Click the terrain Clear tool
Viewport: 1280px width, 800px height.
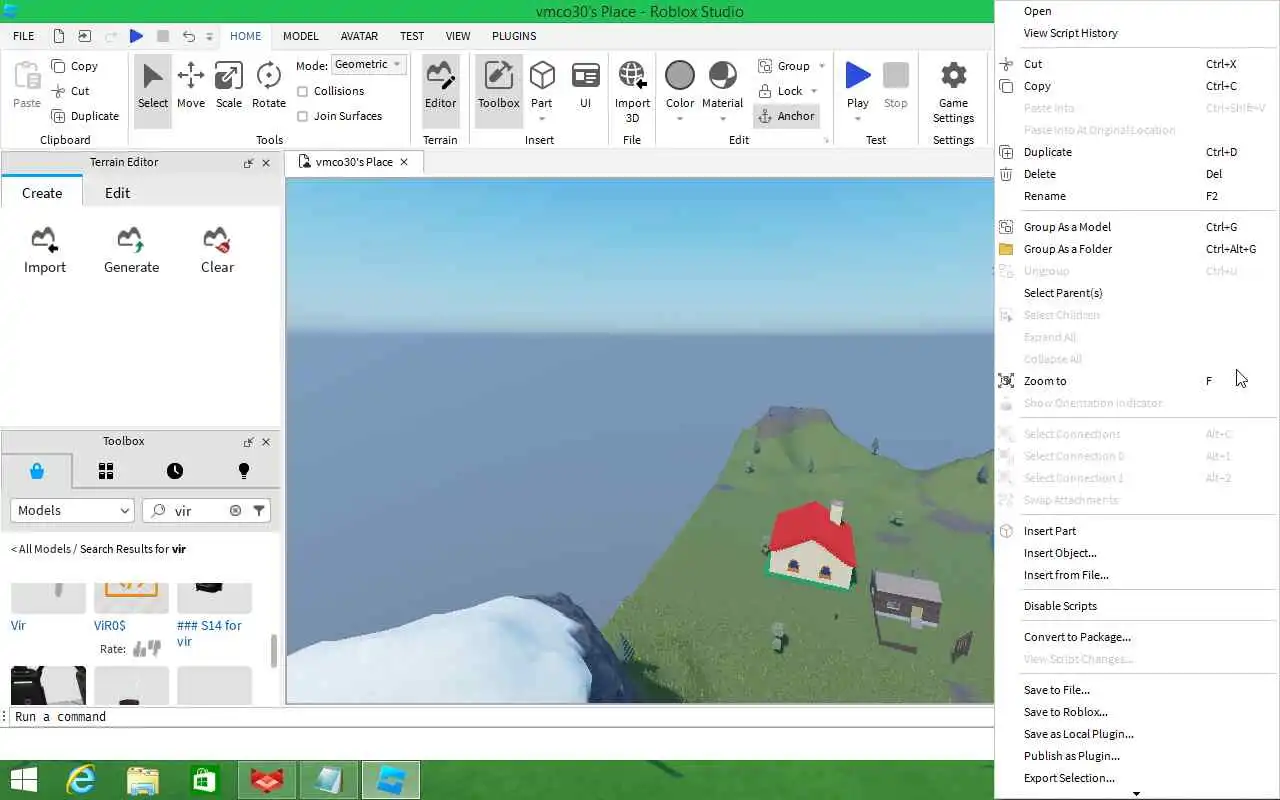(217, 250)
